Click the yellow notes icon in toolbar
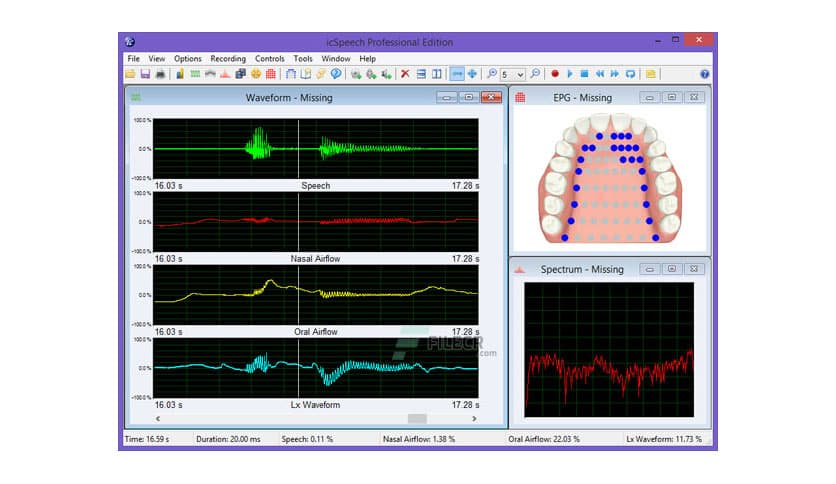 (x=650, y=74)
